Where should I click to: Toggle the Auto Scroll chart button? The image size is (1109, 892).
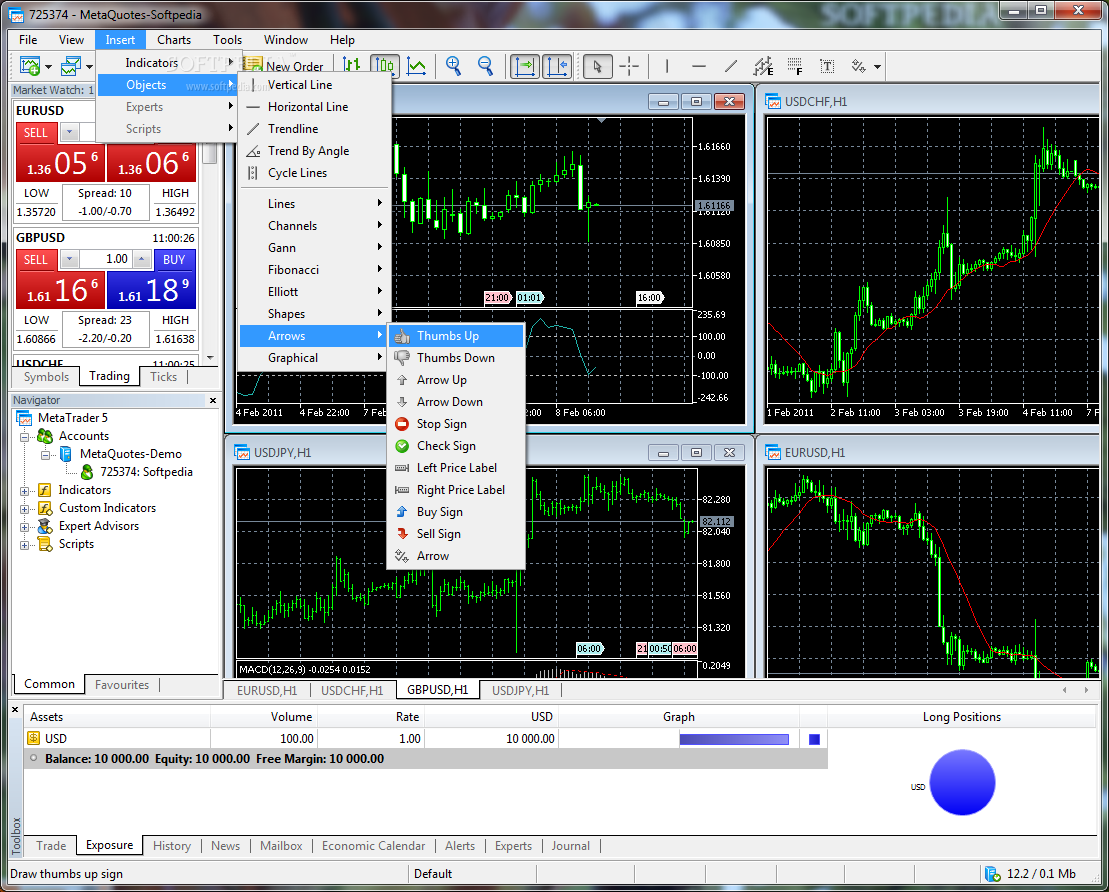point(525,66)
